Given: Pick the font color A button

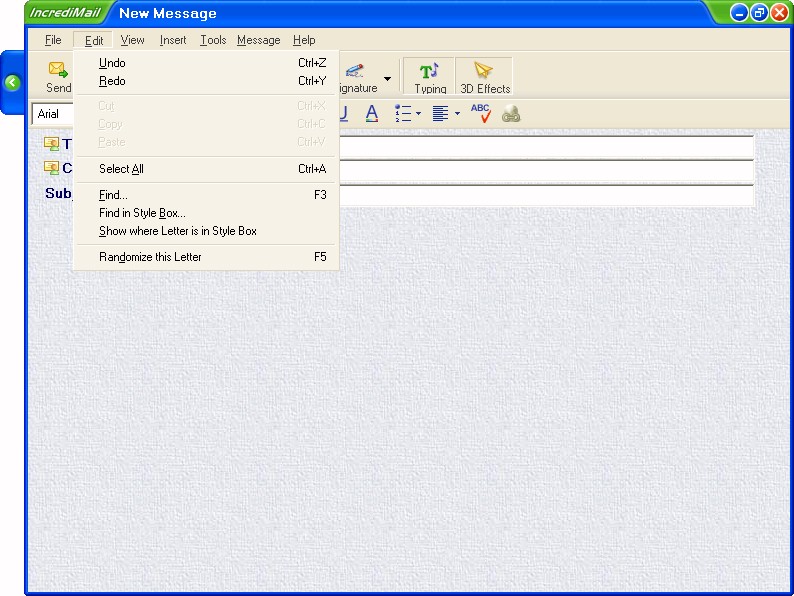Looking at the screenshot, I should tap(371, 114).
